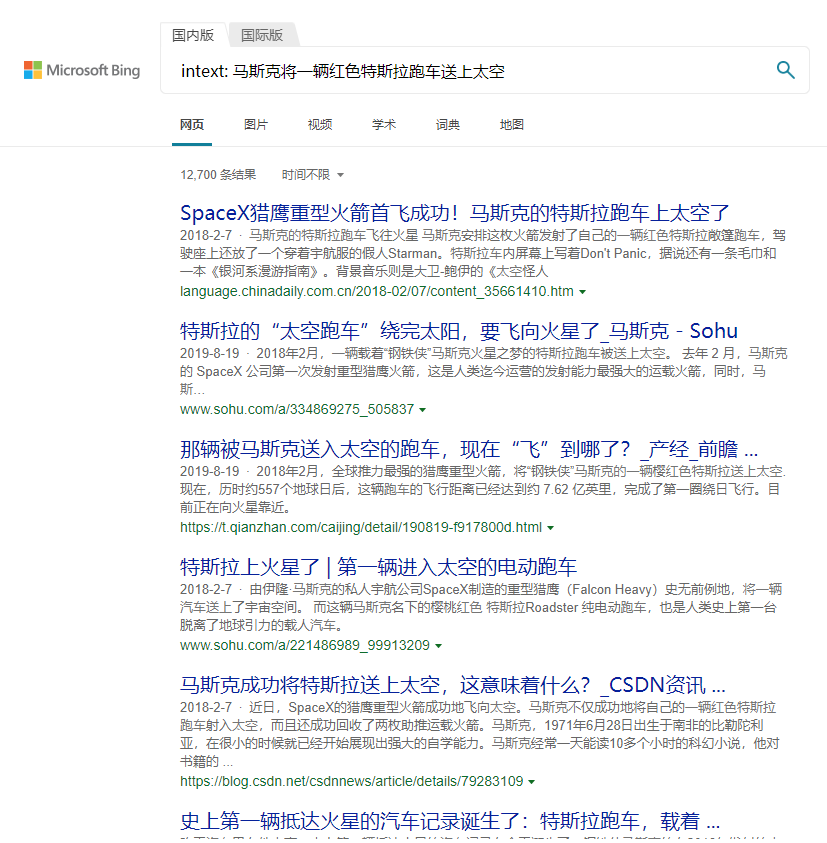Screen dimensions: 827x843
Task: Open the 特斯拉上火星了 result title
Action: [379, 567]
